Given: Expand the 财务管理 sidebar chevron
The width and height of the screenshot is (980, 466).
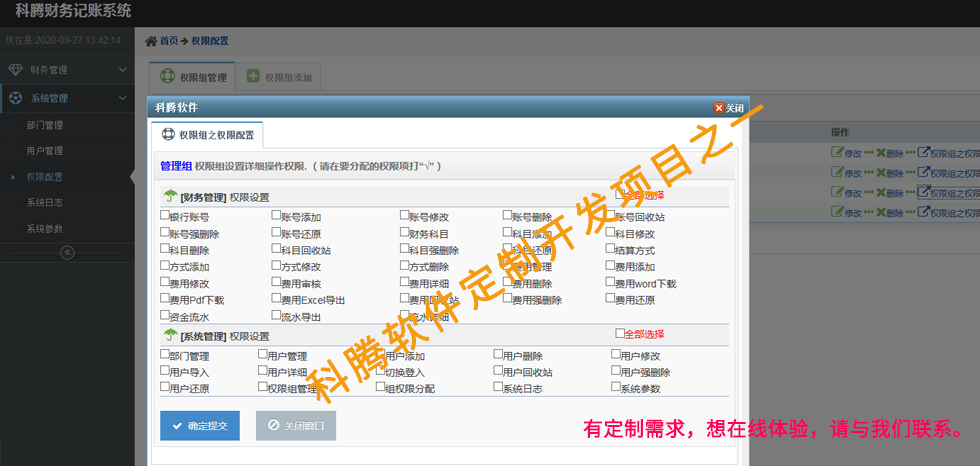Looking at the screenshot, I should click(x=122, y=70).
